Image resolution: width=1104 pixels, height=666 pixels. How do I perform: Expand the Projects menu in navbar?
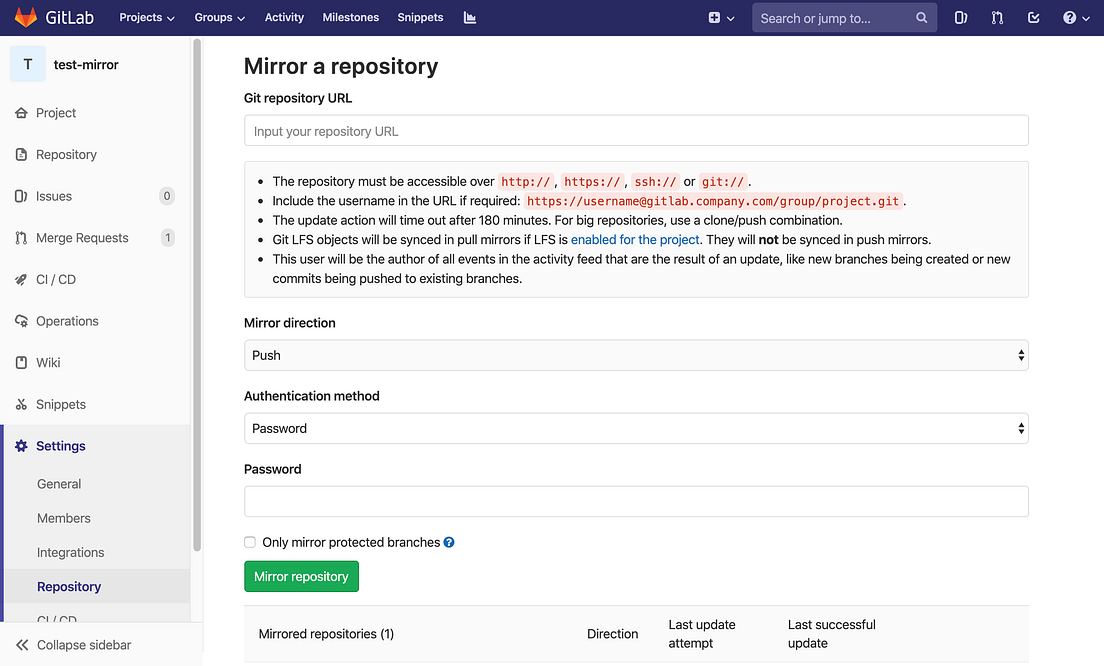147,17
